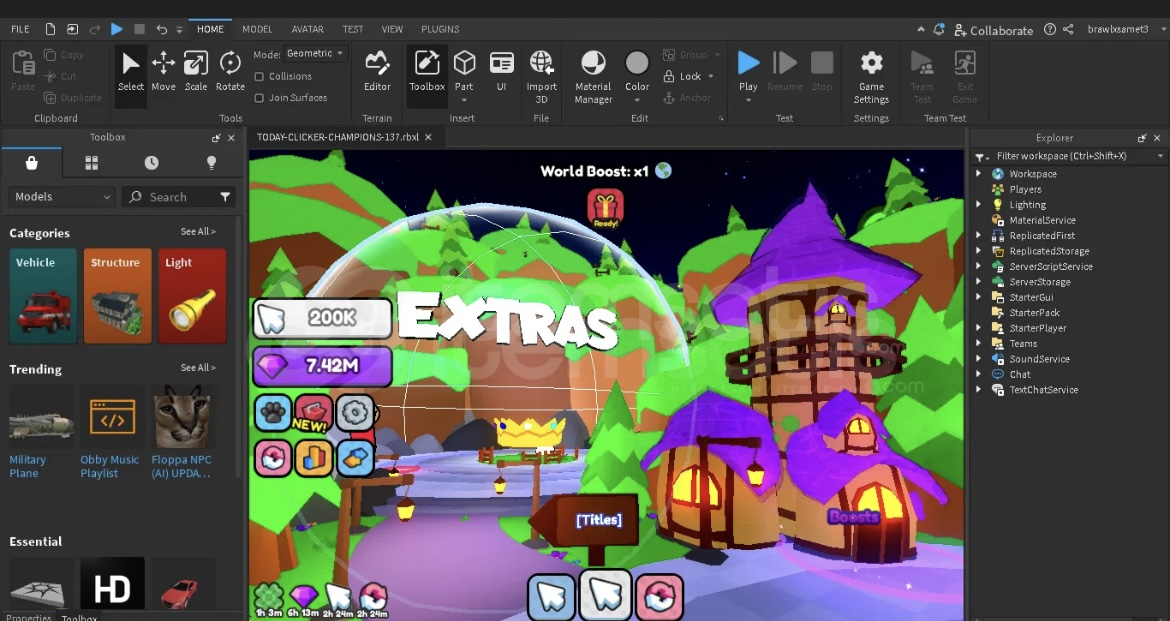Expand the ReplicatedStorage node
Viewport: 1170px width, 621px height.
(x=978, y=251)
